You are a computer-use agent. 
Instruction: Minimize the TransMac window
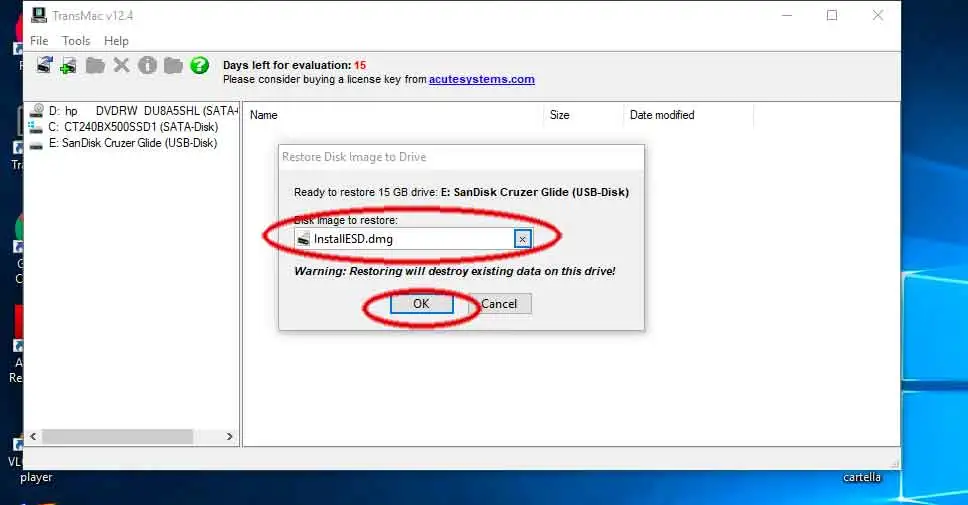[787, 15]
